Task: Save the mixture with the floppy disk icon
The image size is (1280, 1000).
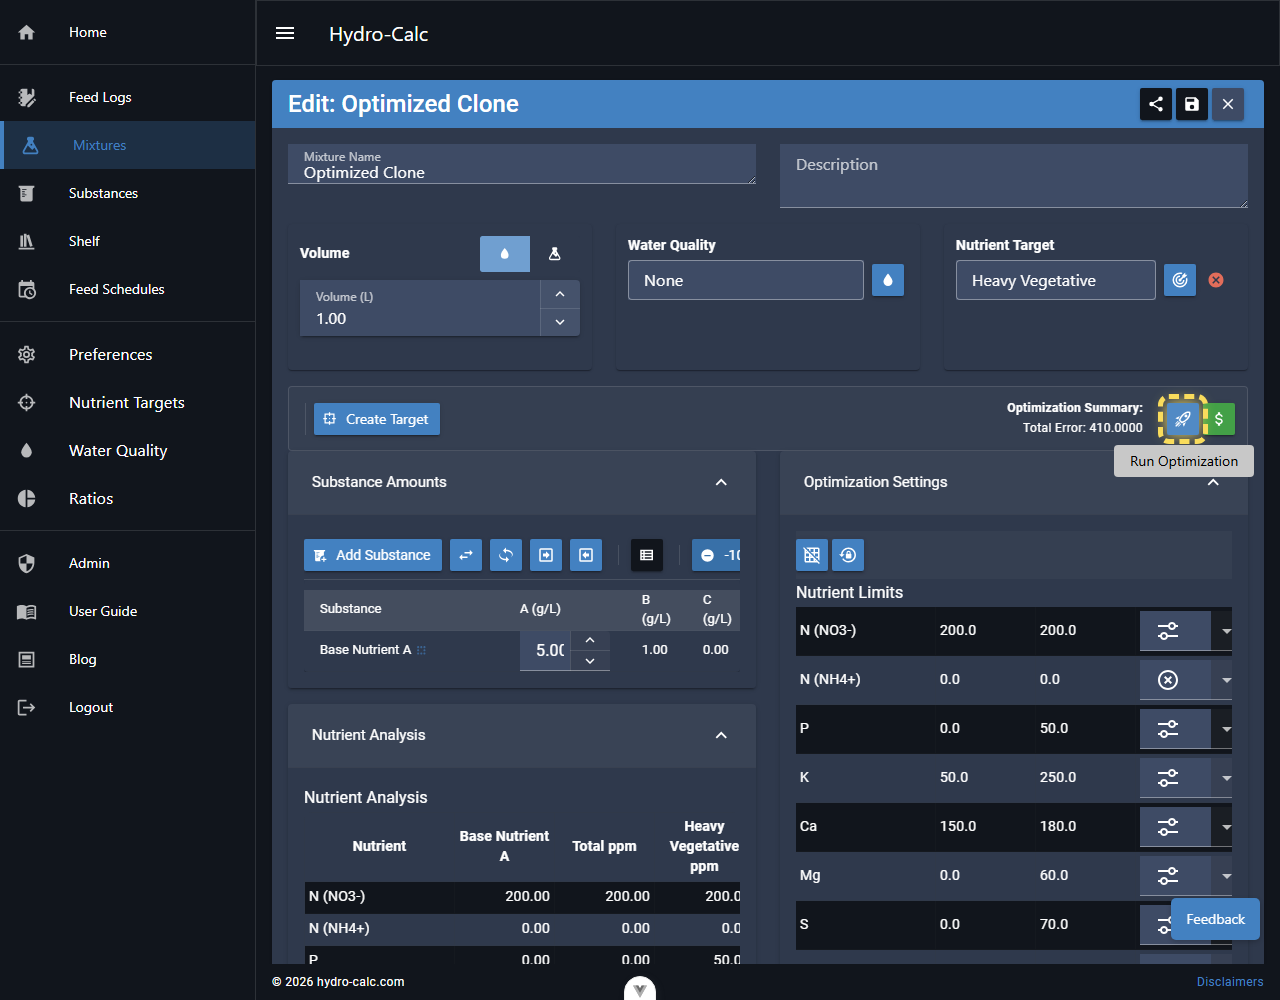Action: (x=1192, y=104)
